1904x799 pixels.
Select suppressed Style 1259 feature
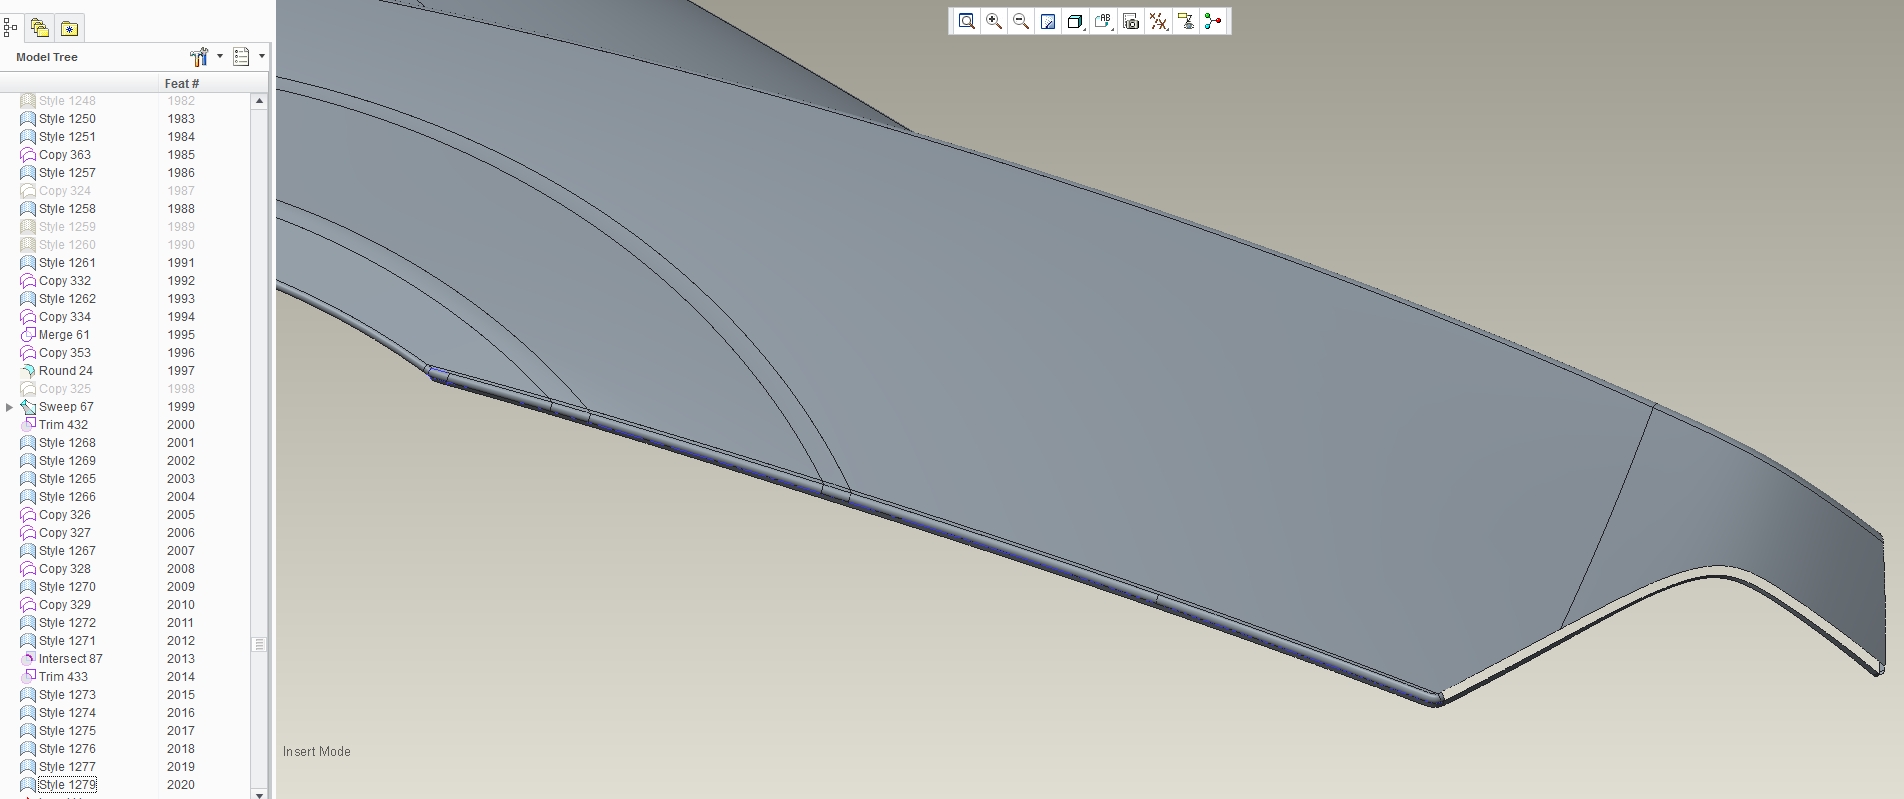67,227
